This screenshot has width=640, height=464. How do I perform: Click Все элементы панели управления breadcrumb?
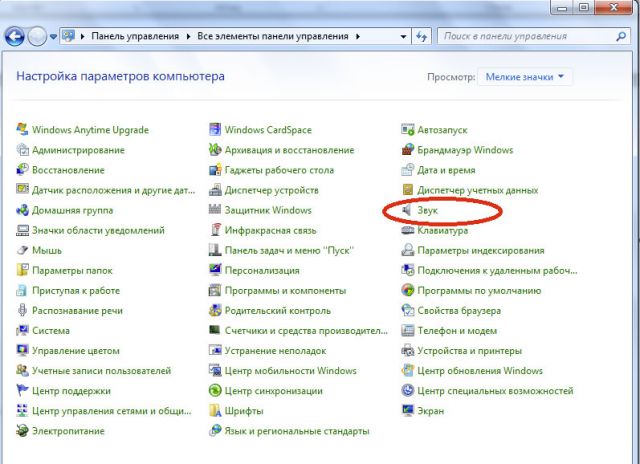point(273,36)
